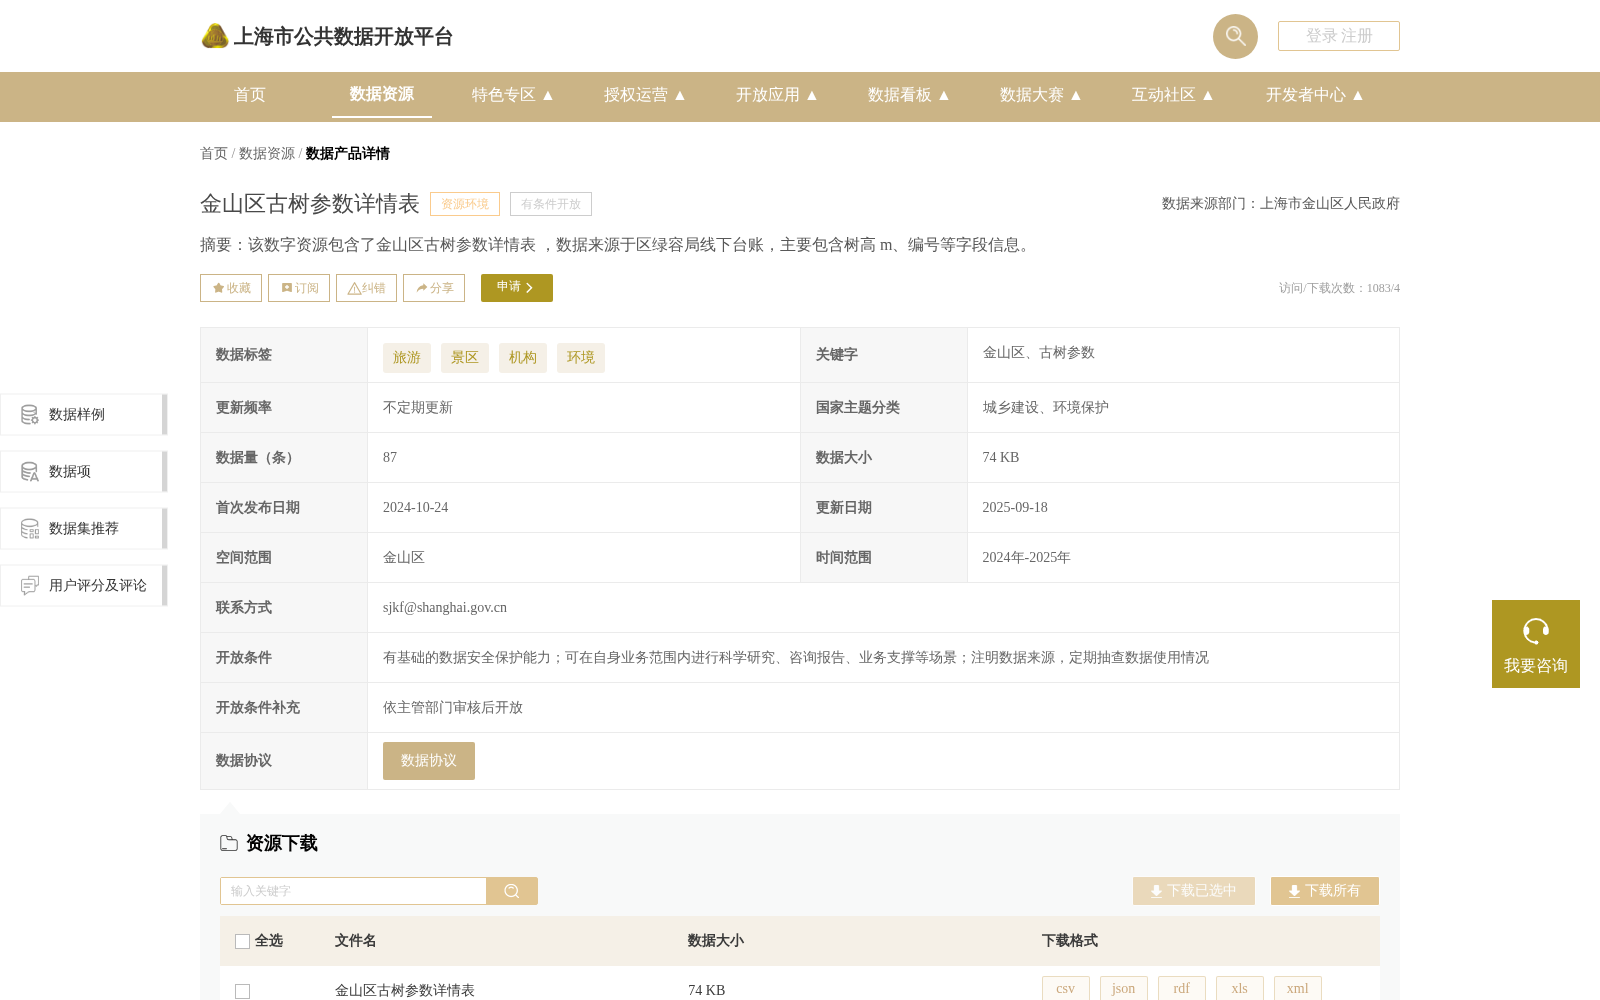Click the 收藏 star button
Screen dimensions: 1600x1000
coord(231,288)
